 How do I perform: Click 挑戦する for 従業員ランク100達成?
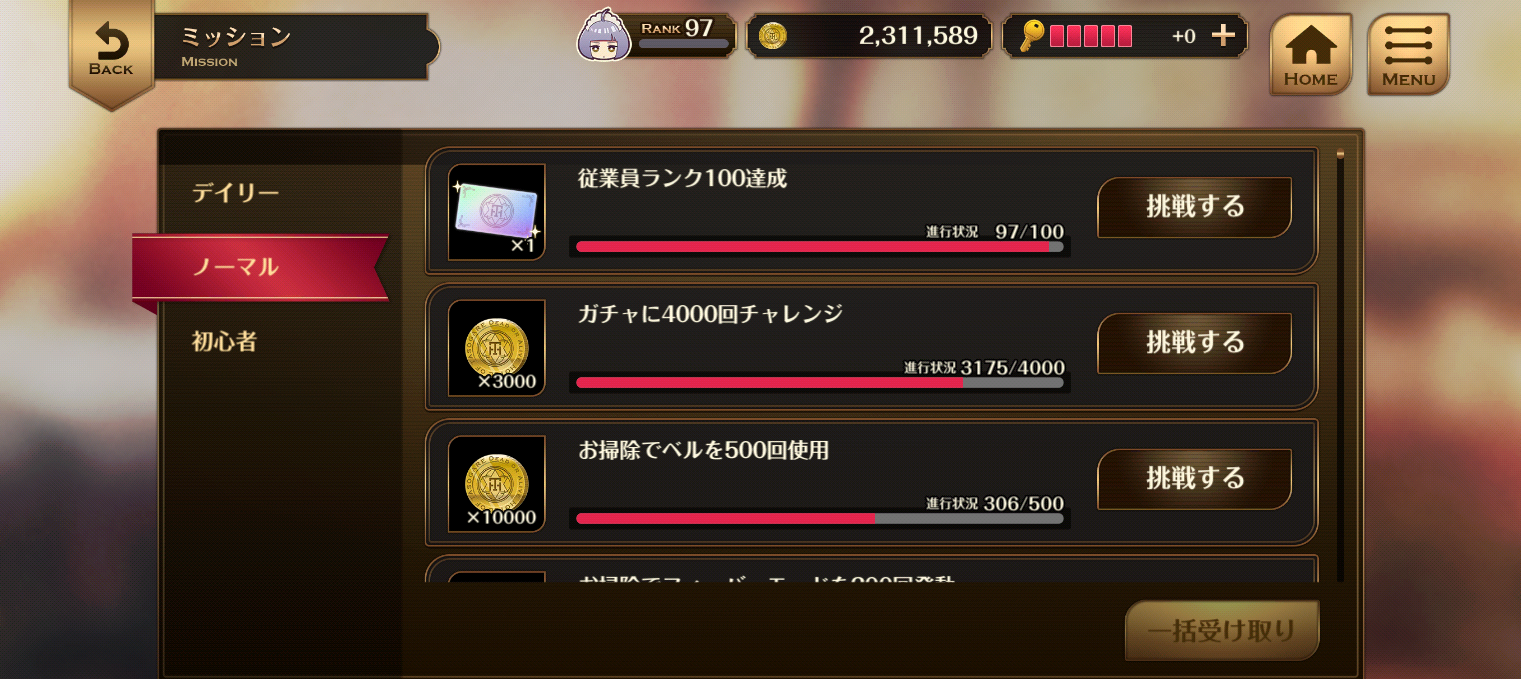pos(1195,207)
